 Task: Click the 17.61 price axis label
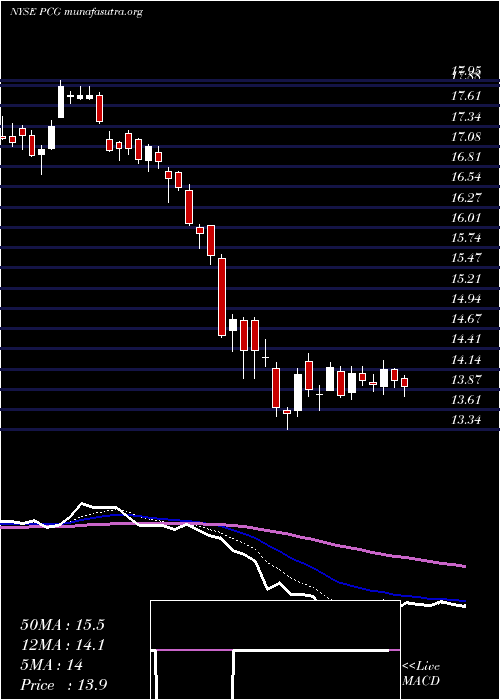(466, 96)
